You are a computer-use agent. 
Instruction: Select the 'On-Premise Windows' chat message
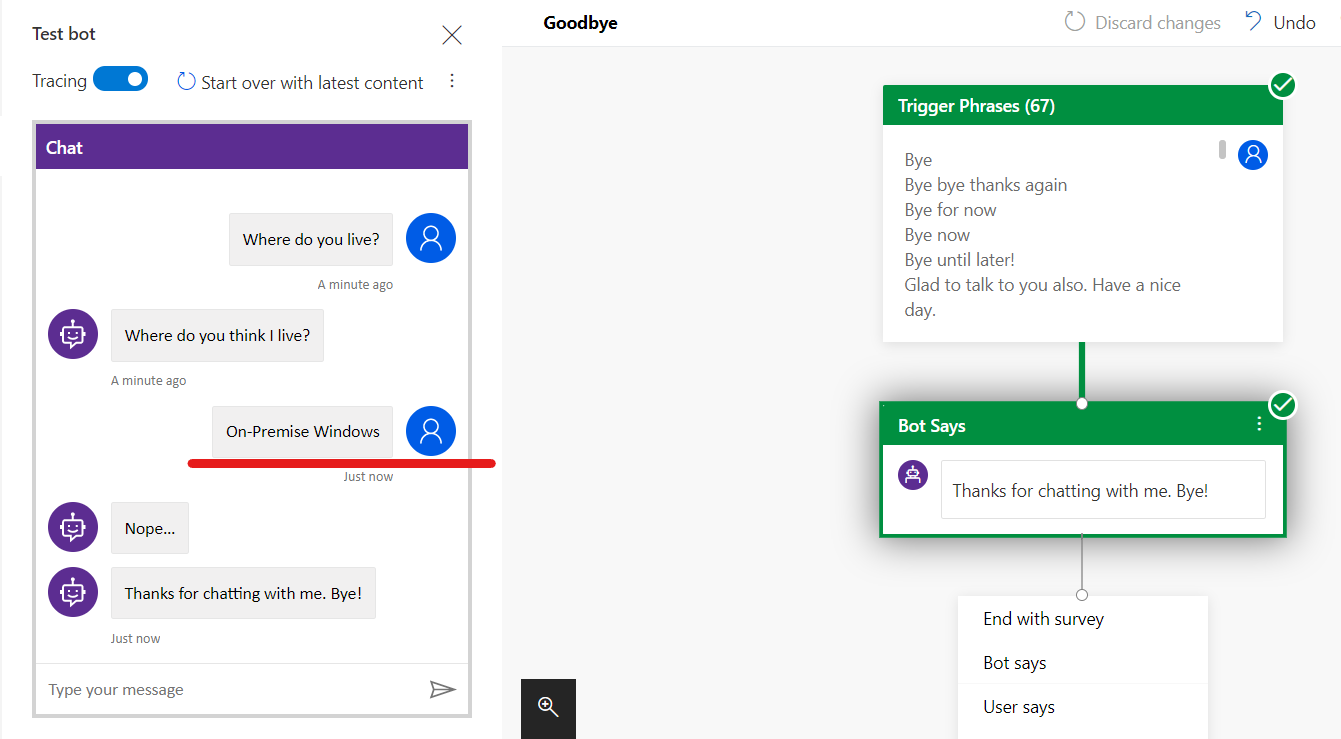click(x=303, y=432)
